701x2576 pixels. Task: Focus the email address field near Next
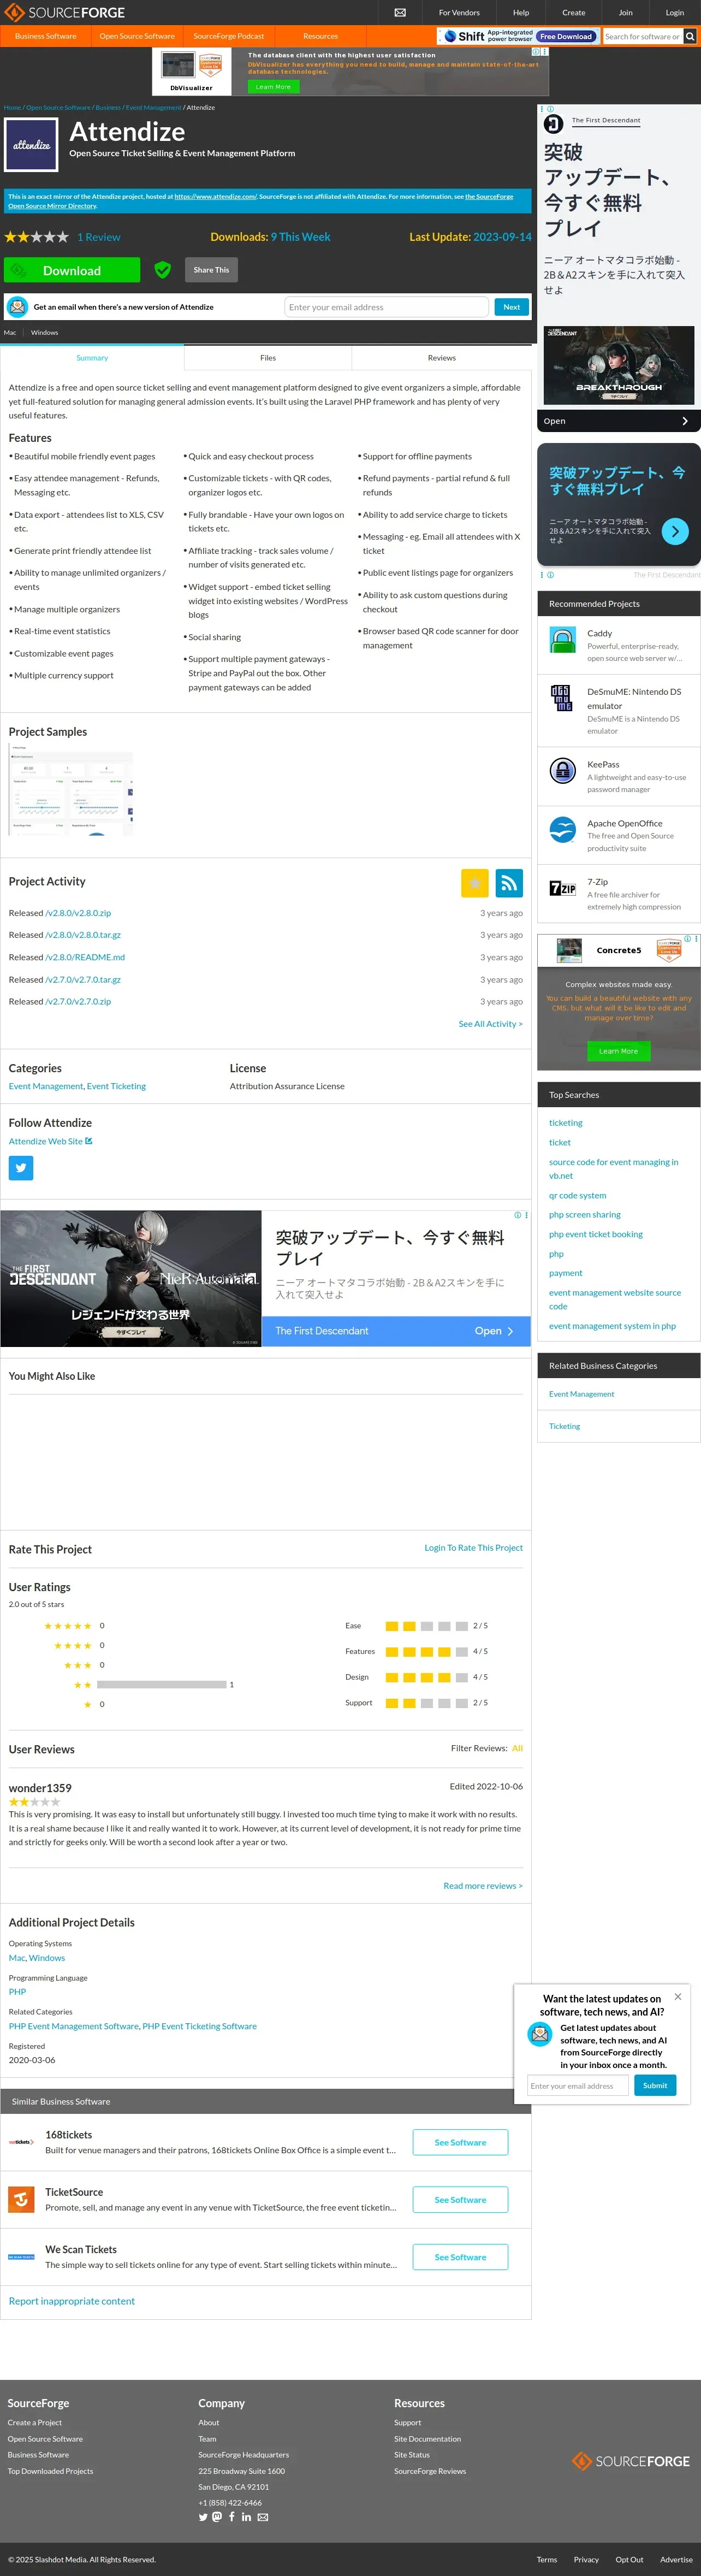(x=386, y=307)
